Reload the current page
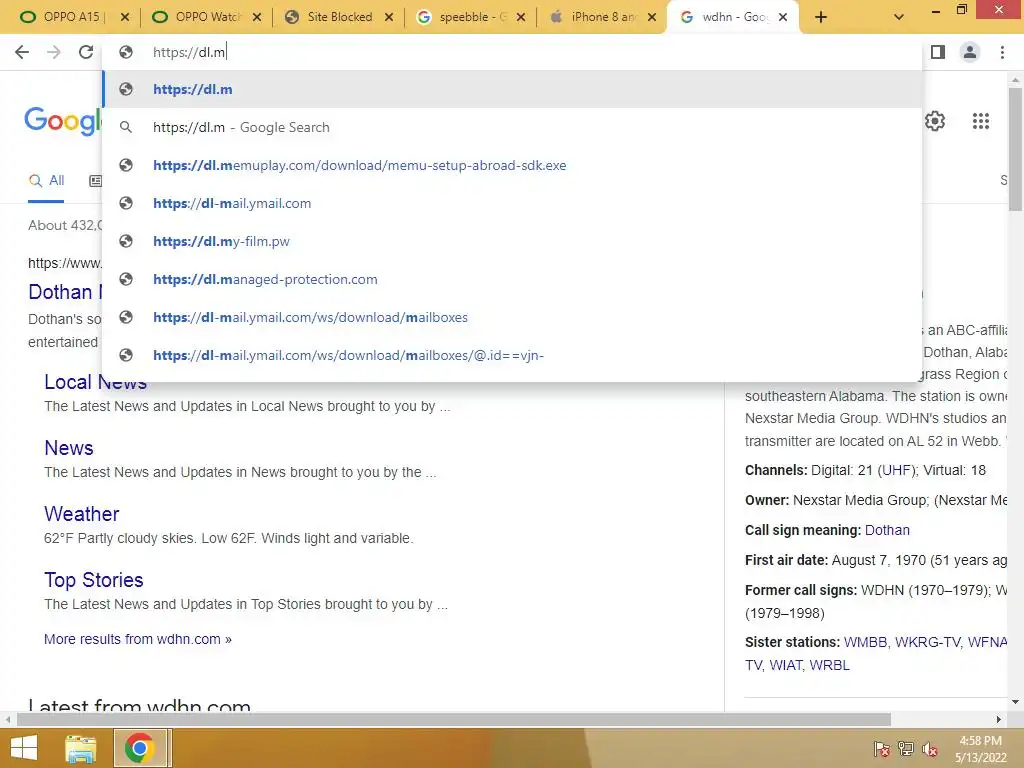The height and width of the screenshot is (768, 1024). pos(86,52)
